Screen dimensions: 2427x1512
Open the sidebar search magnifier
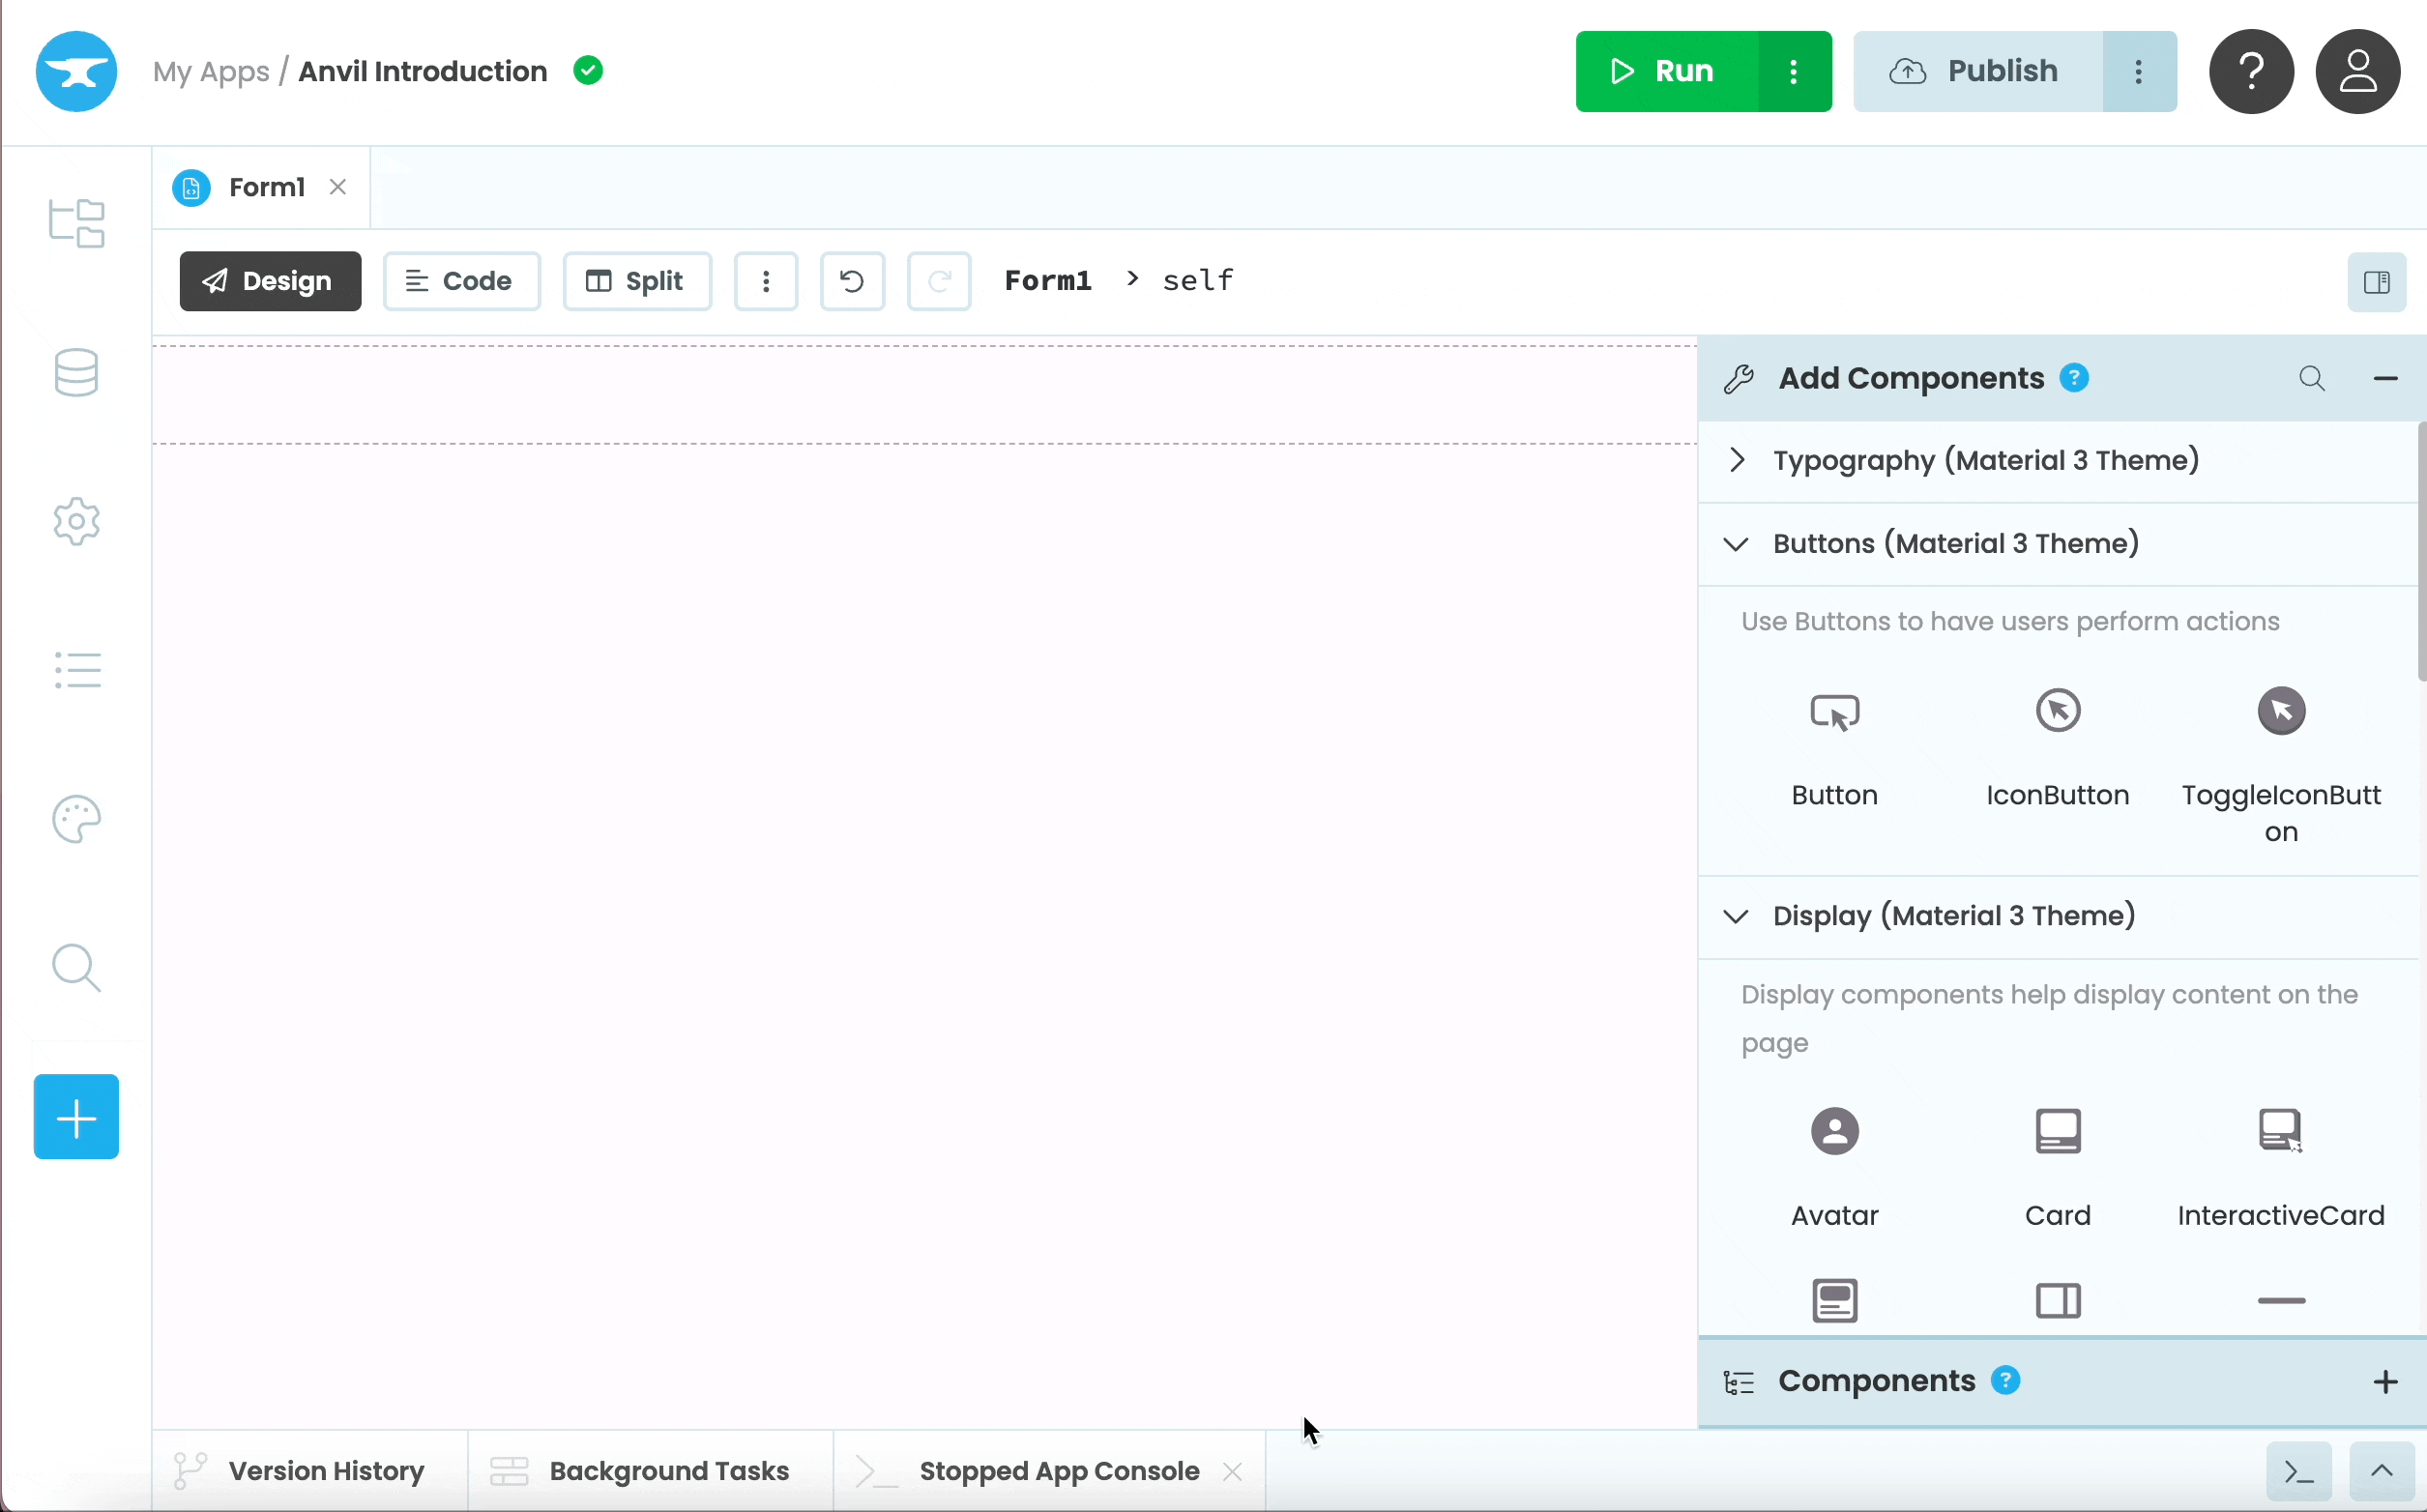(x=76, y=968)
